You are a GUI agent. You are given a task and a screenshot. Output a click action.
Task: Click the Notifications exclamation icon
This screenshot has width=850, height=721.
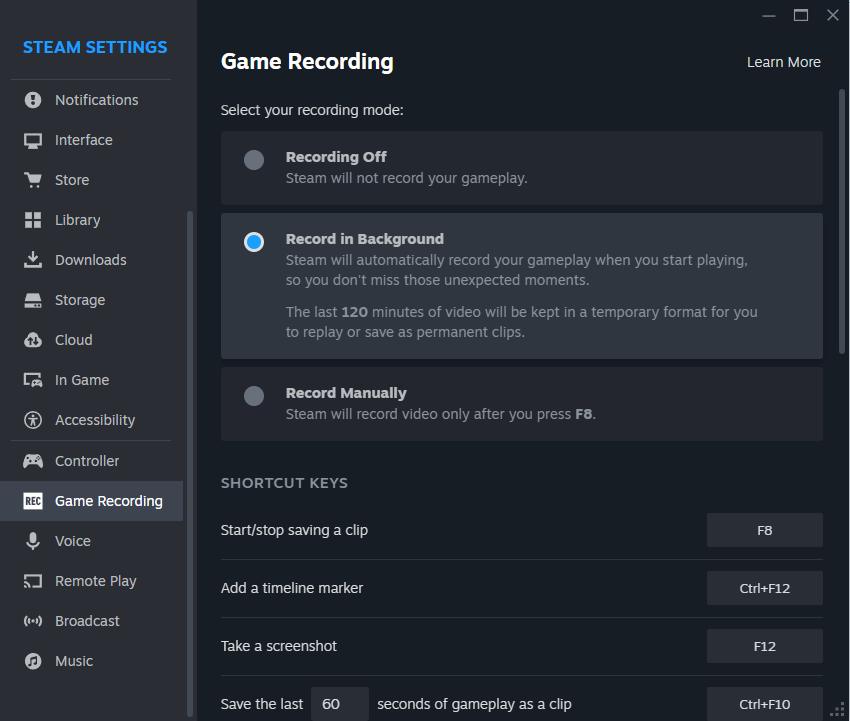click(x=33, y=100)
